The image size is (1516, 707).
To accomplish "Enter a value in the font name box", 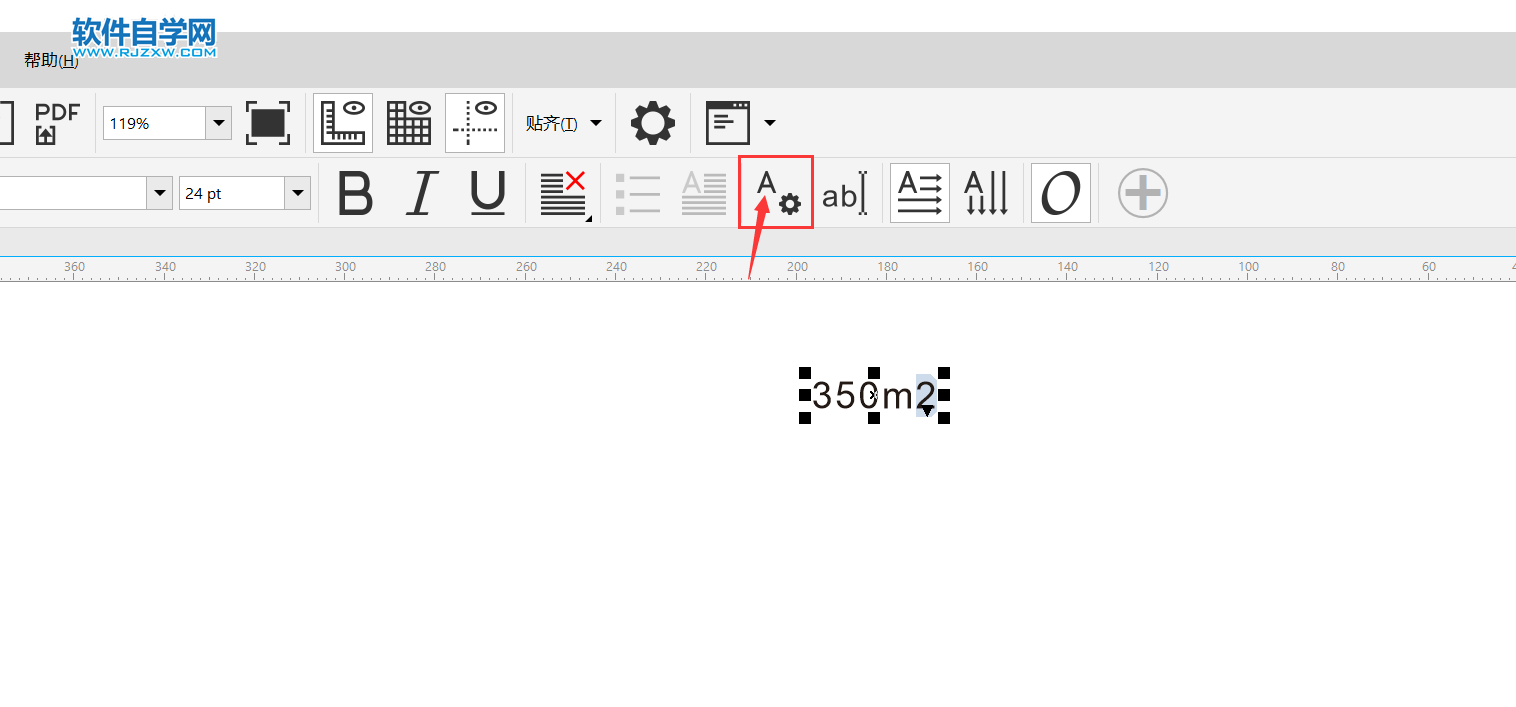I will 70,192.
